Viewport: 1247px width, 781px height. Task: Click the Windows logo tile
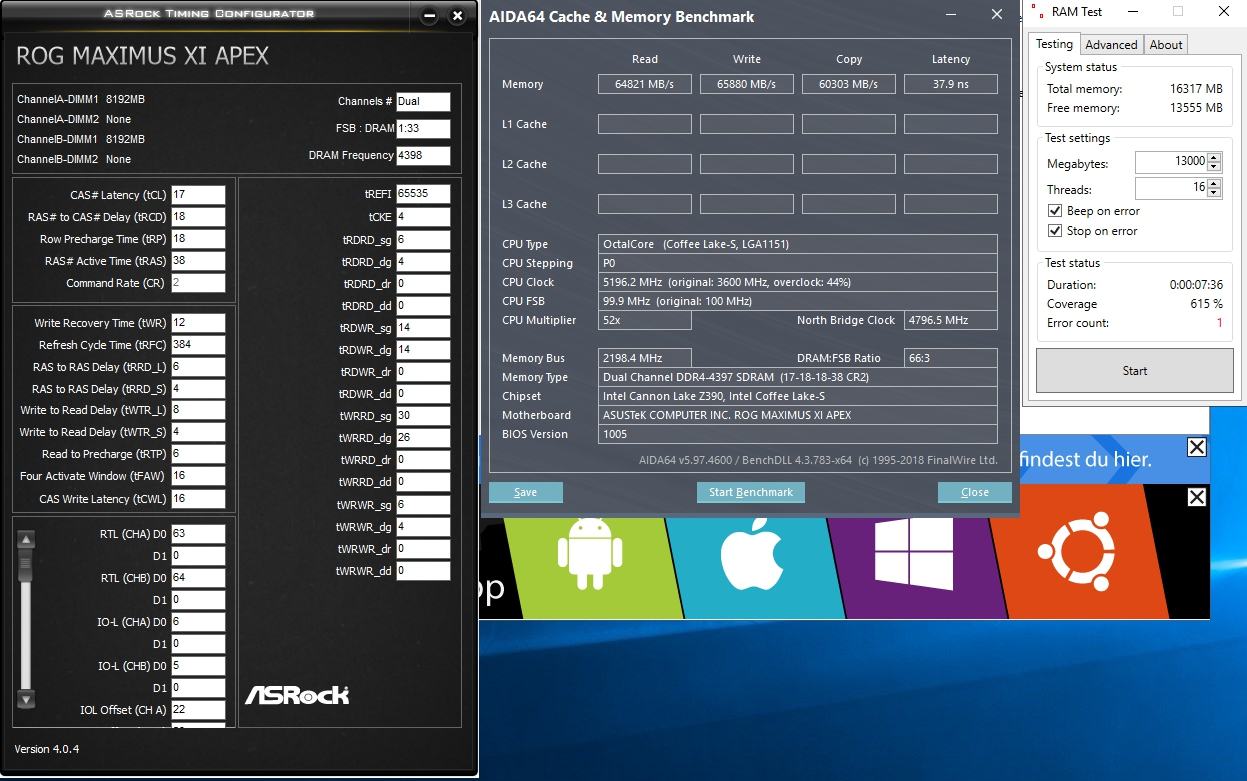click(x=913, y=553)
